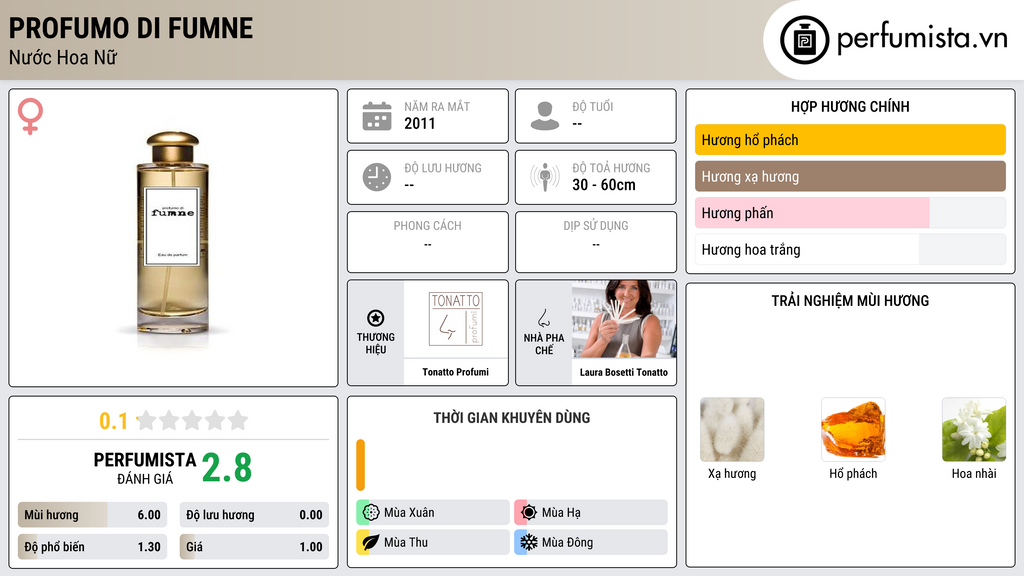The width and height of the screenshot is (1024, 576).
Task: Click the Trải Nghiệm Mùi Hương heading
Action: pos(850,301)
